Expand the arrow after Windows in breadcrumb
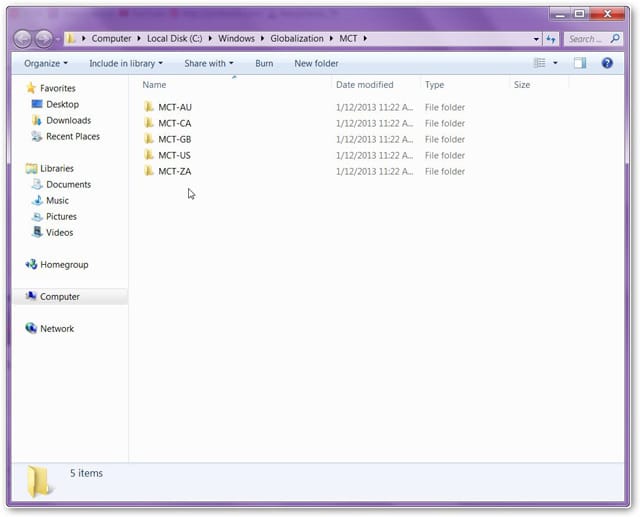 coord(262,38)
